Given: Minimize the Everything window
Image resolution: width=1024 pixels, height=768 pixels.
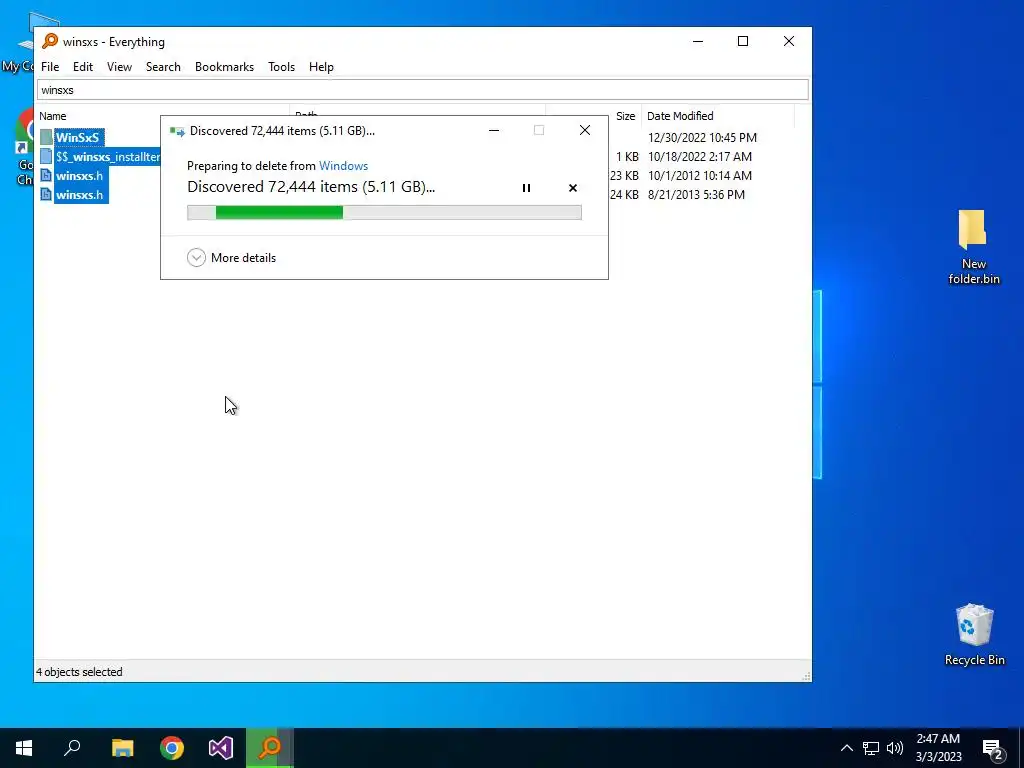Looking at the screenshot, I should pyautogui.click(x=698, y=41).
